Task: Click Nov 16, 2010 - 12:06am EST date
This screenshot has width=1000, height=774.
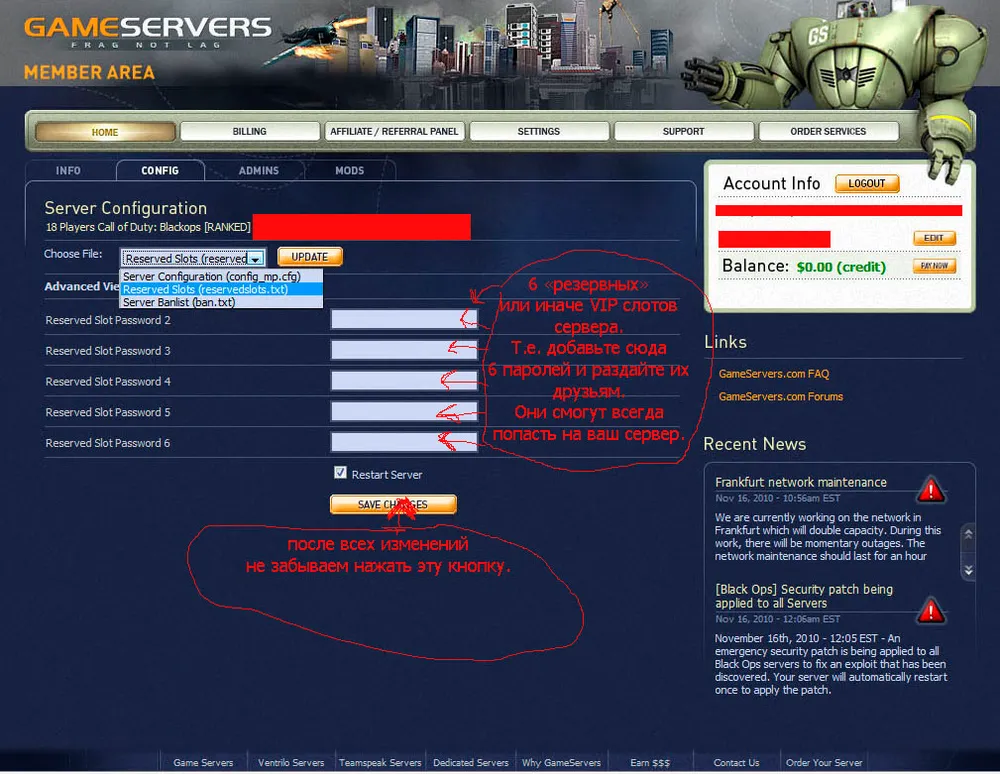Action: [777, 619]
